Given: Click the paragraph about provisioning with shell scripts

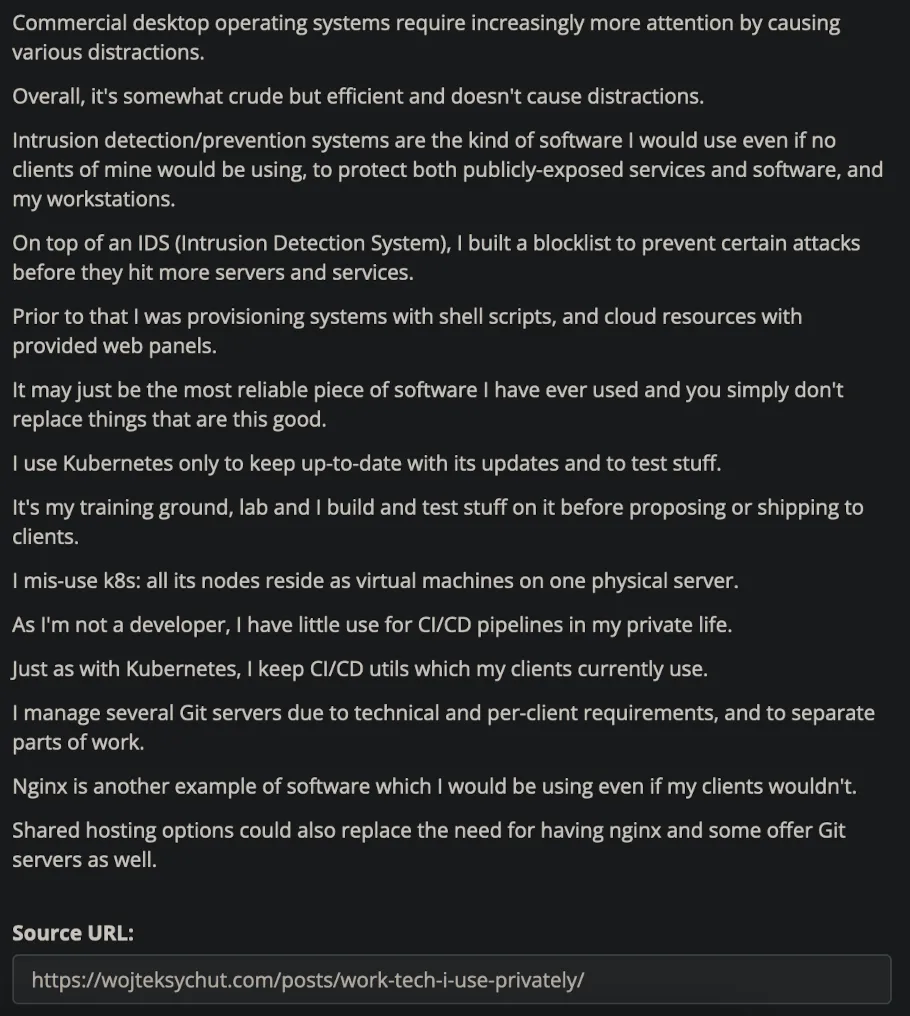Looking at the screenshot, I should (x=407, y=331).
